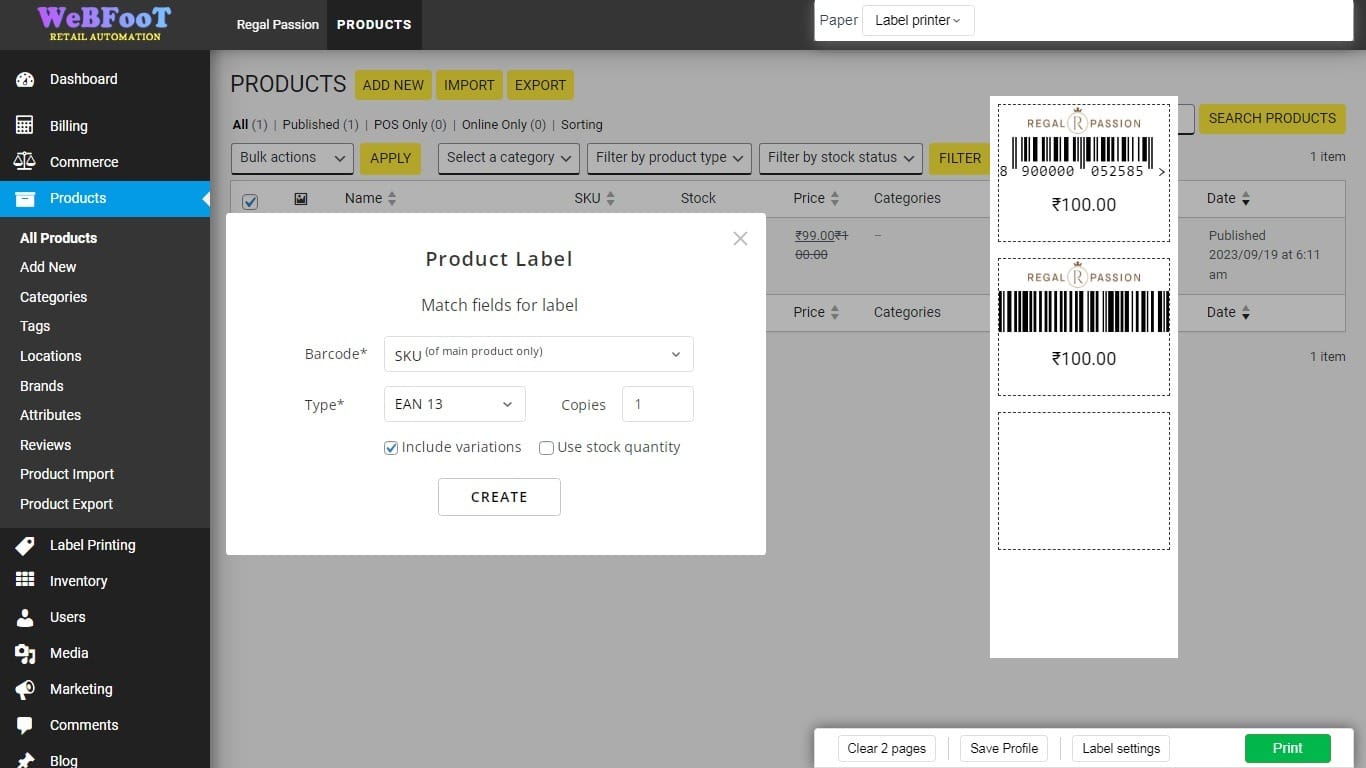The height and width of the screenshot is (768, 1366).
Task: Toggle the select-all products checkbox
Action: pyautogui.click(x=250, y=201)
